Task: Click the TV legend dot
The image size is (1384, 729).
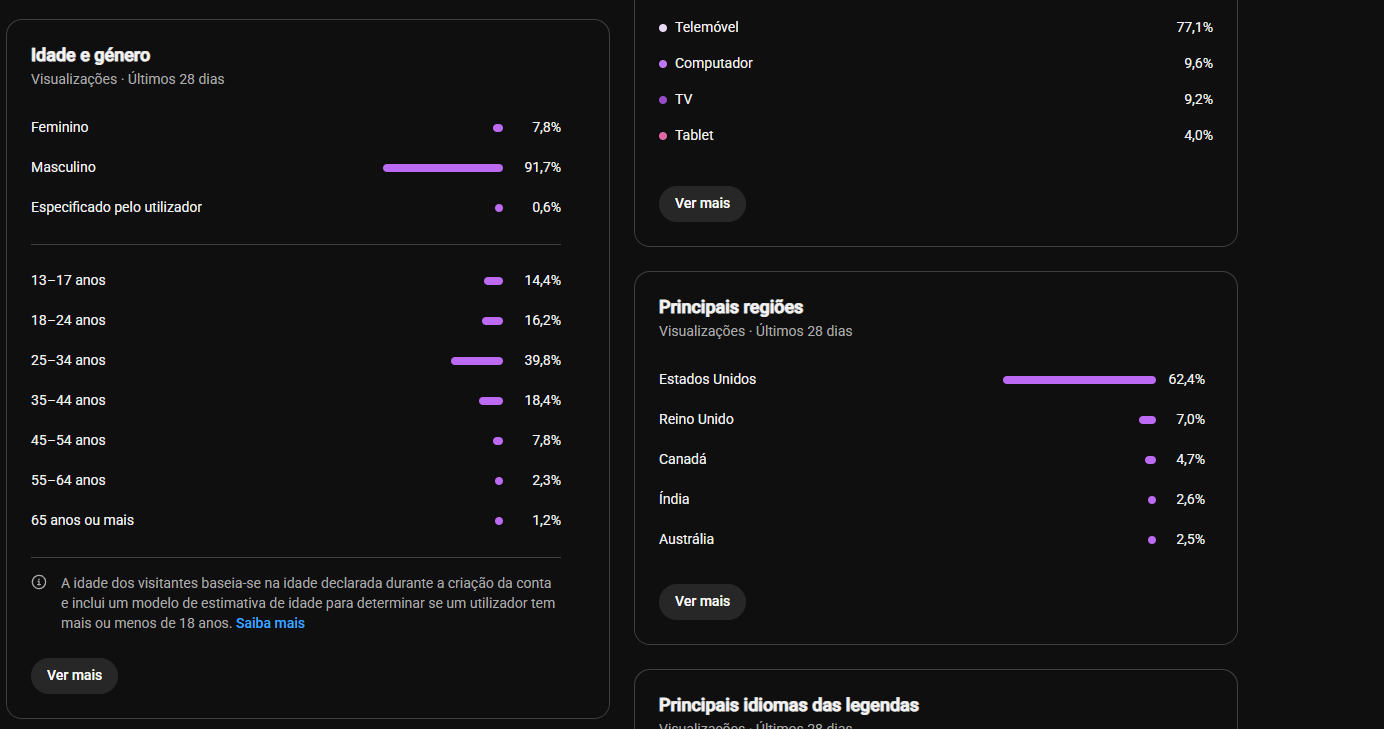Action: 663,100
